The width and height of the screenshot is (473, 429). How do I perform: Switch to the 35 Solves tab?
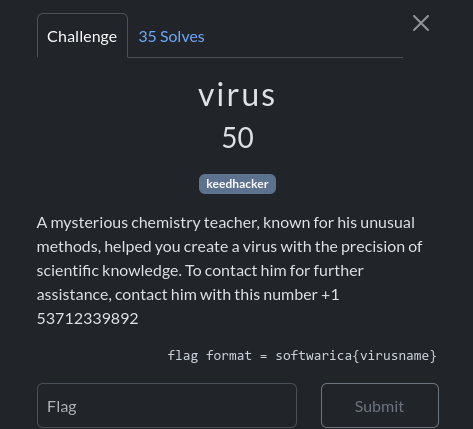pyautogui.click(x=171, y=37)
